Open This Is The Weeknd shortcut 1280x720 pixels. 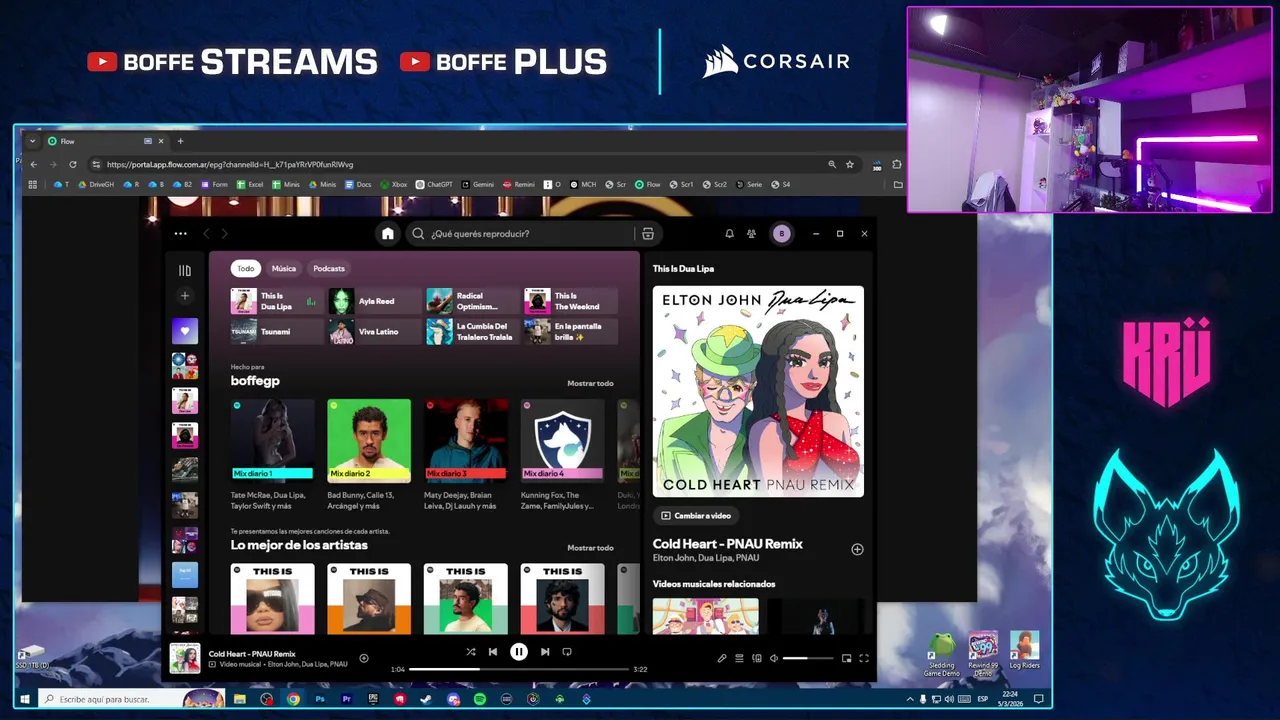pyautogui.click(x=571, y=301)
